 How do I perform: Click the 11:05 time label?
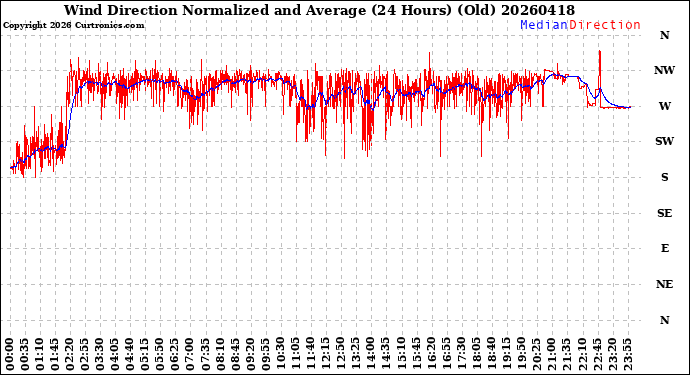pos(295,354)
